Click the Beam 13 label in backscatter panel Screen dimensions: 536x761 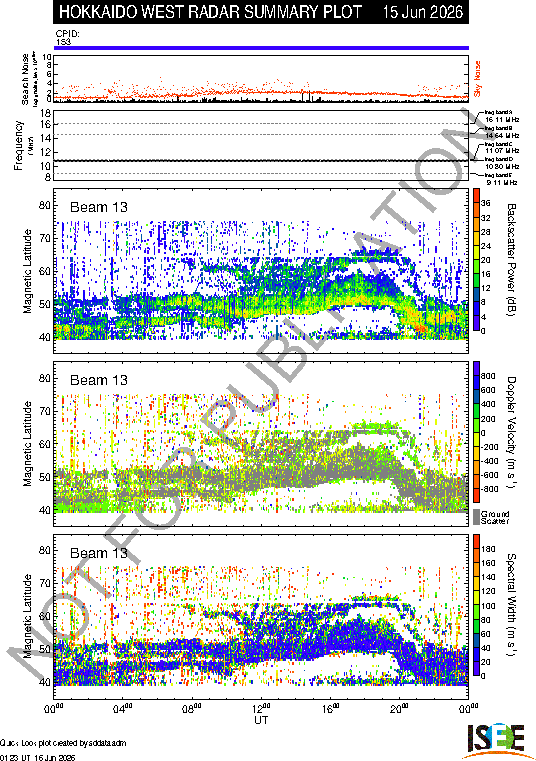click(x=99, y=207)
